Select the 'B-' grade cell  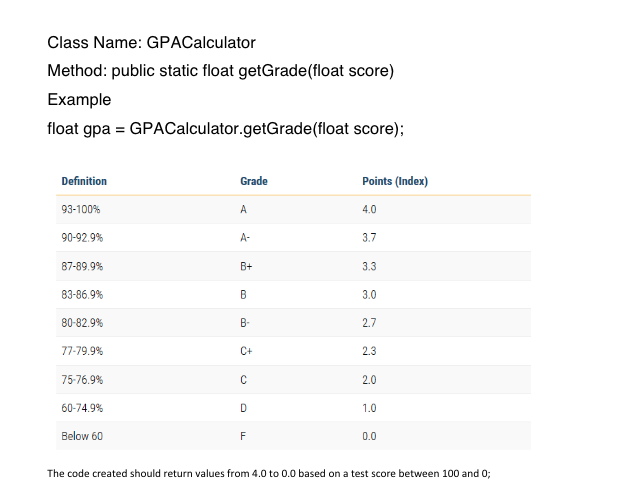pos(245,323)
